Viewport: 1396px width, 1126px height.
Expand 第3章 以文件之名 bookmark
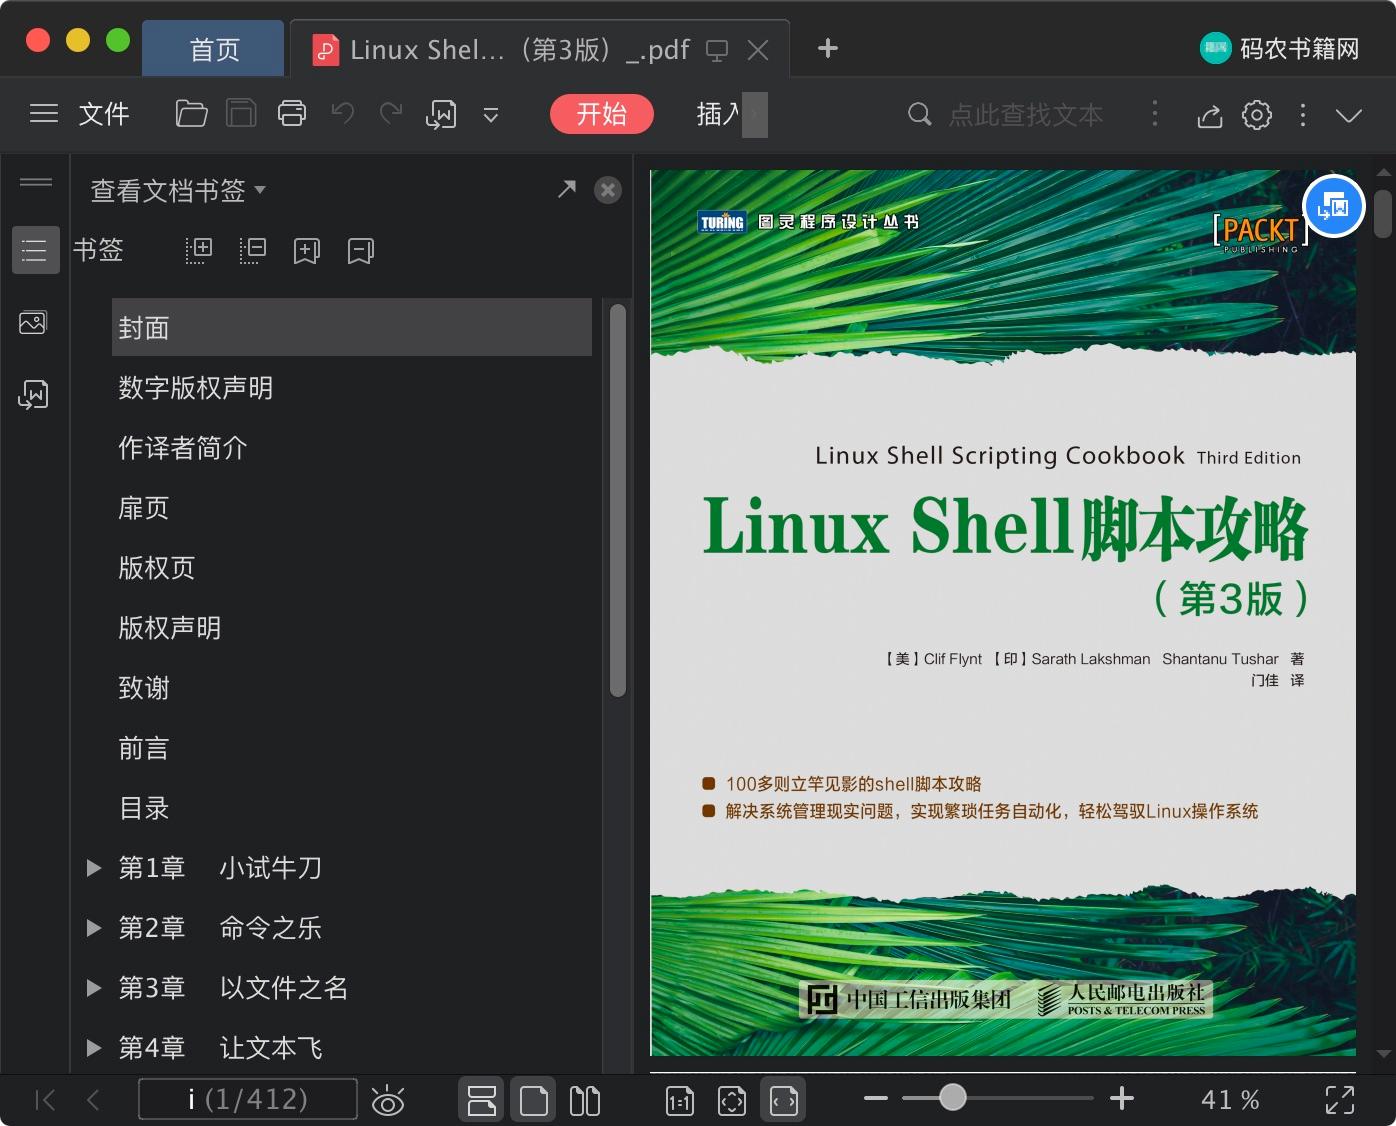94,988
